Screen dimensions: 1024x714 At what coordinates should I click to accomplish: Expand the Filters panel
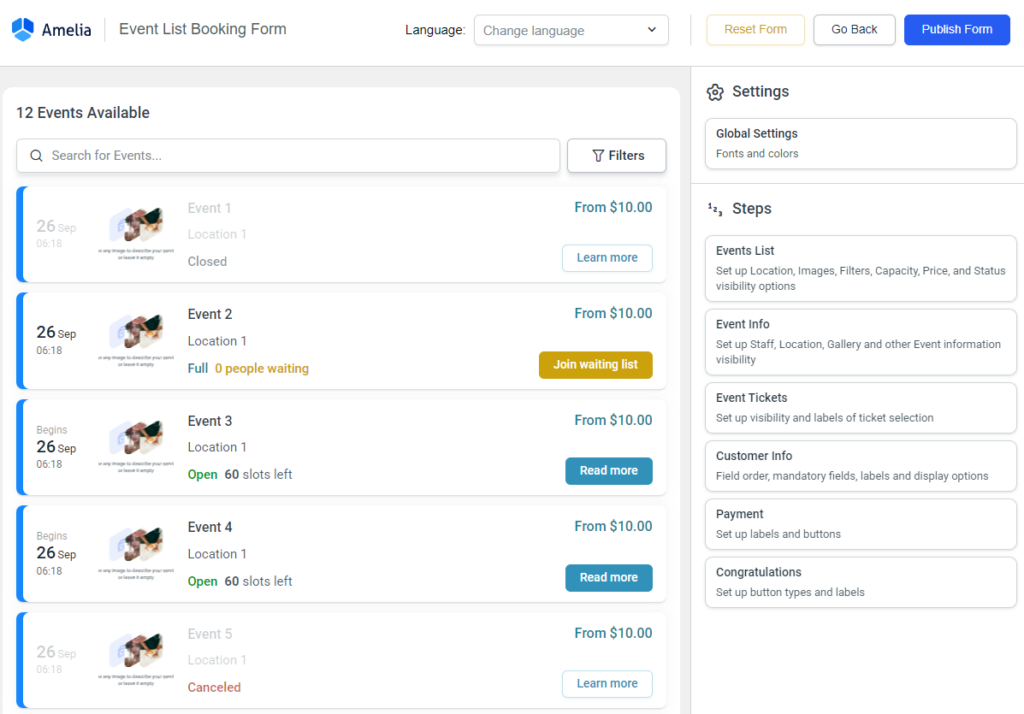[x=617, y=155]
